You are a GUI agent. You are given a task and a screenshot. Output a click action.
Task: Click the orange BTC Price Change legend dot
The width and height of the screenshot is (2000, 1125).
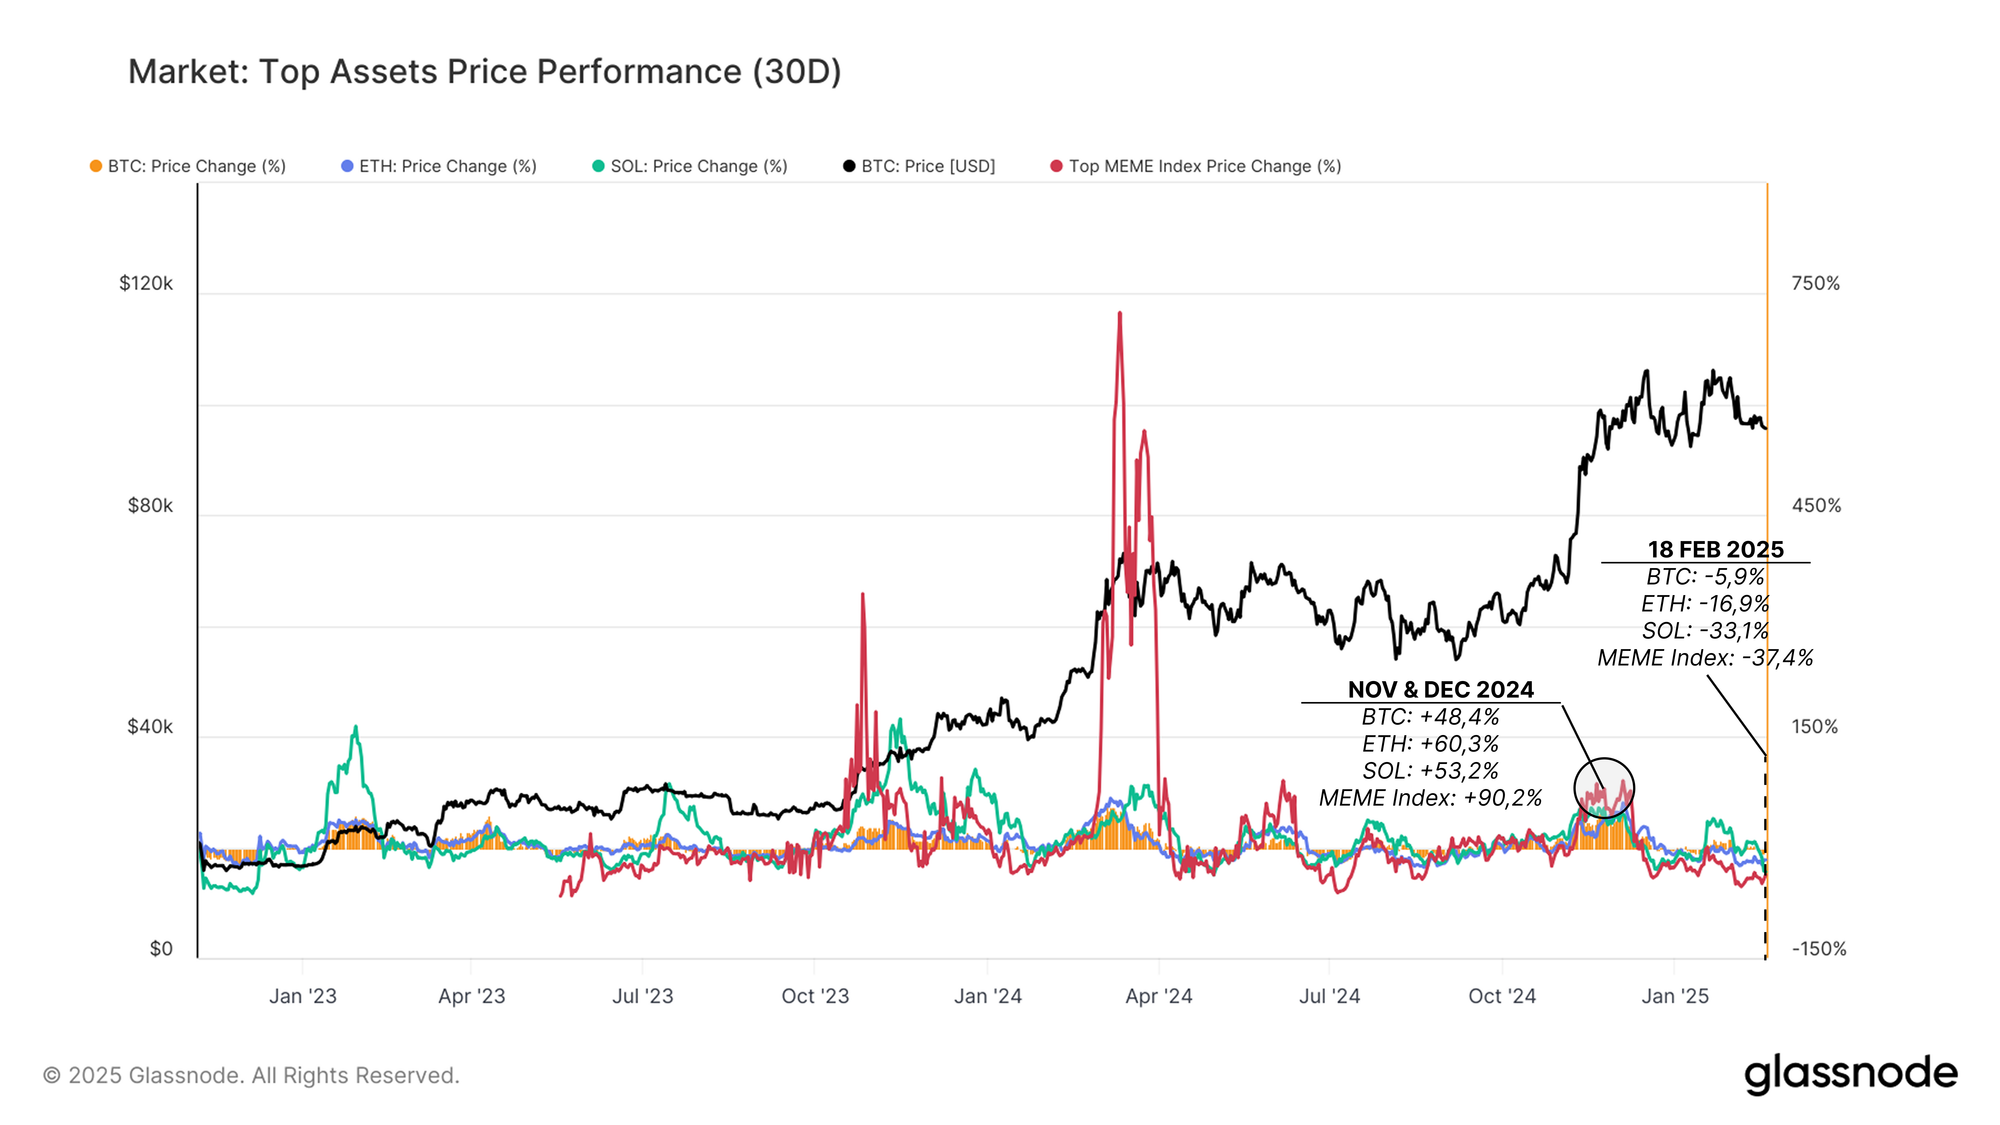pos(96,166)
